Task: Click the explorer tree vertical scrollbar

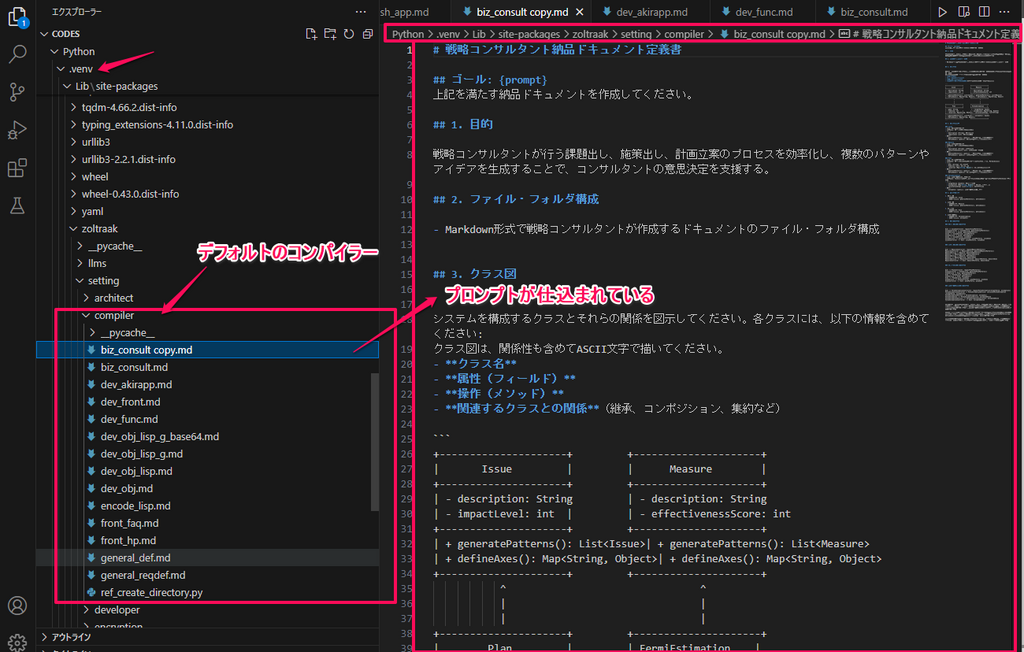Action: coord(375,442)
